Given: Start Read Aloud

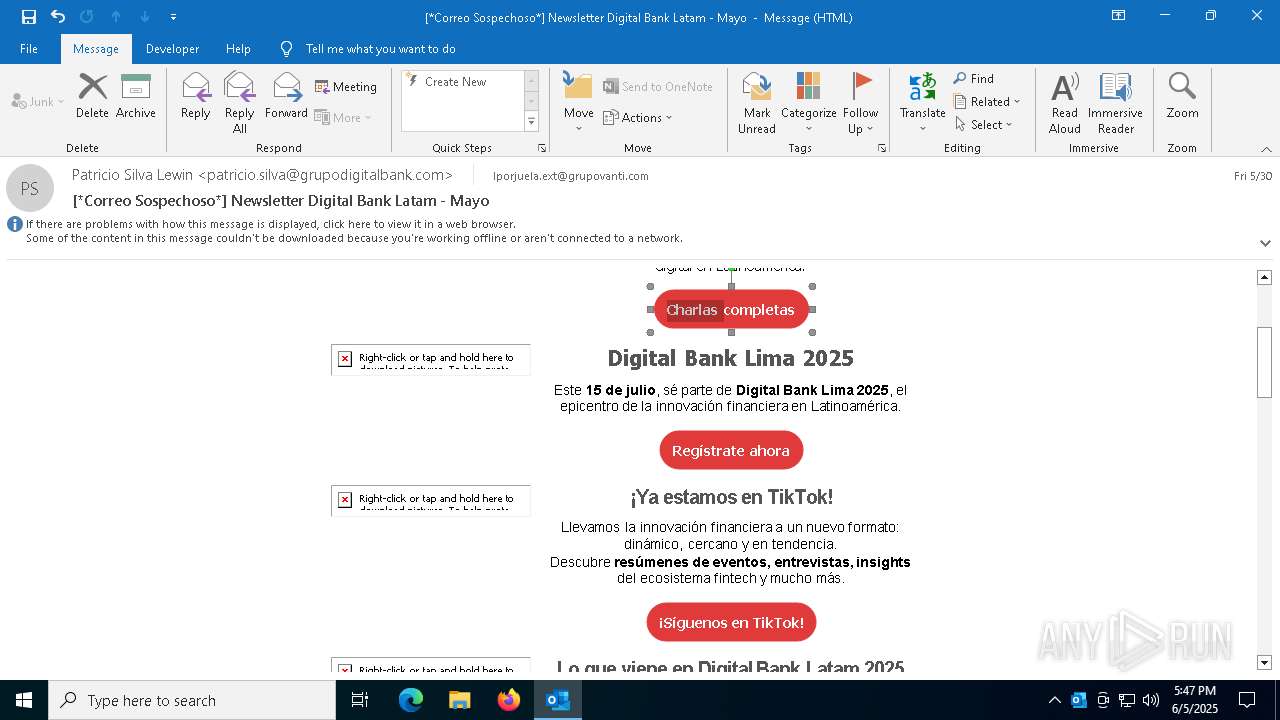Looking at the screenshot, I should tap(1065, 103).
